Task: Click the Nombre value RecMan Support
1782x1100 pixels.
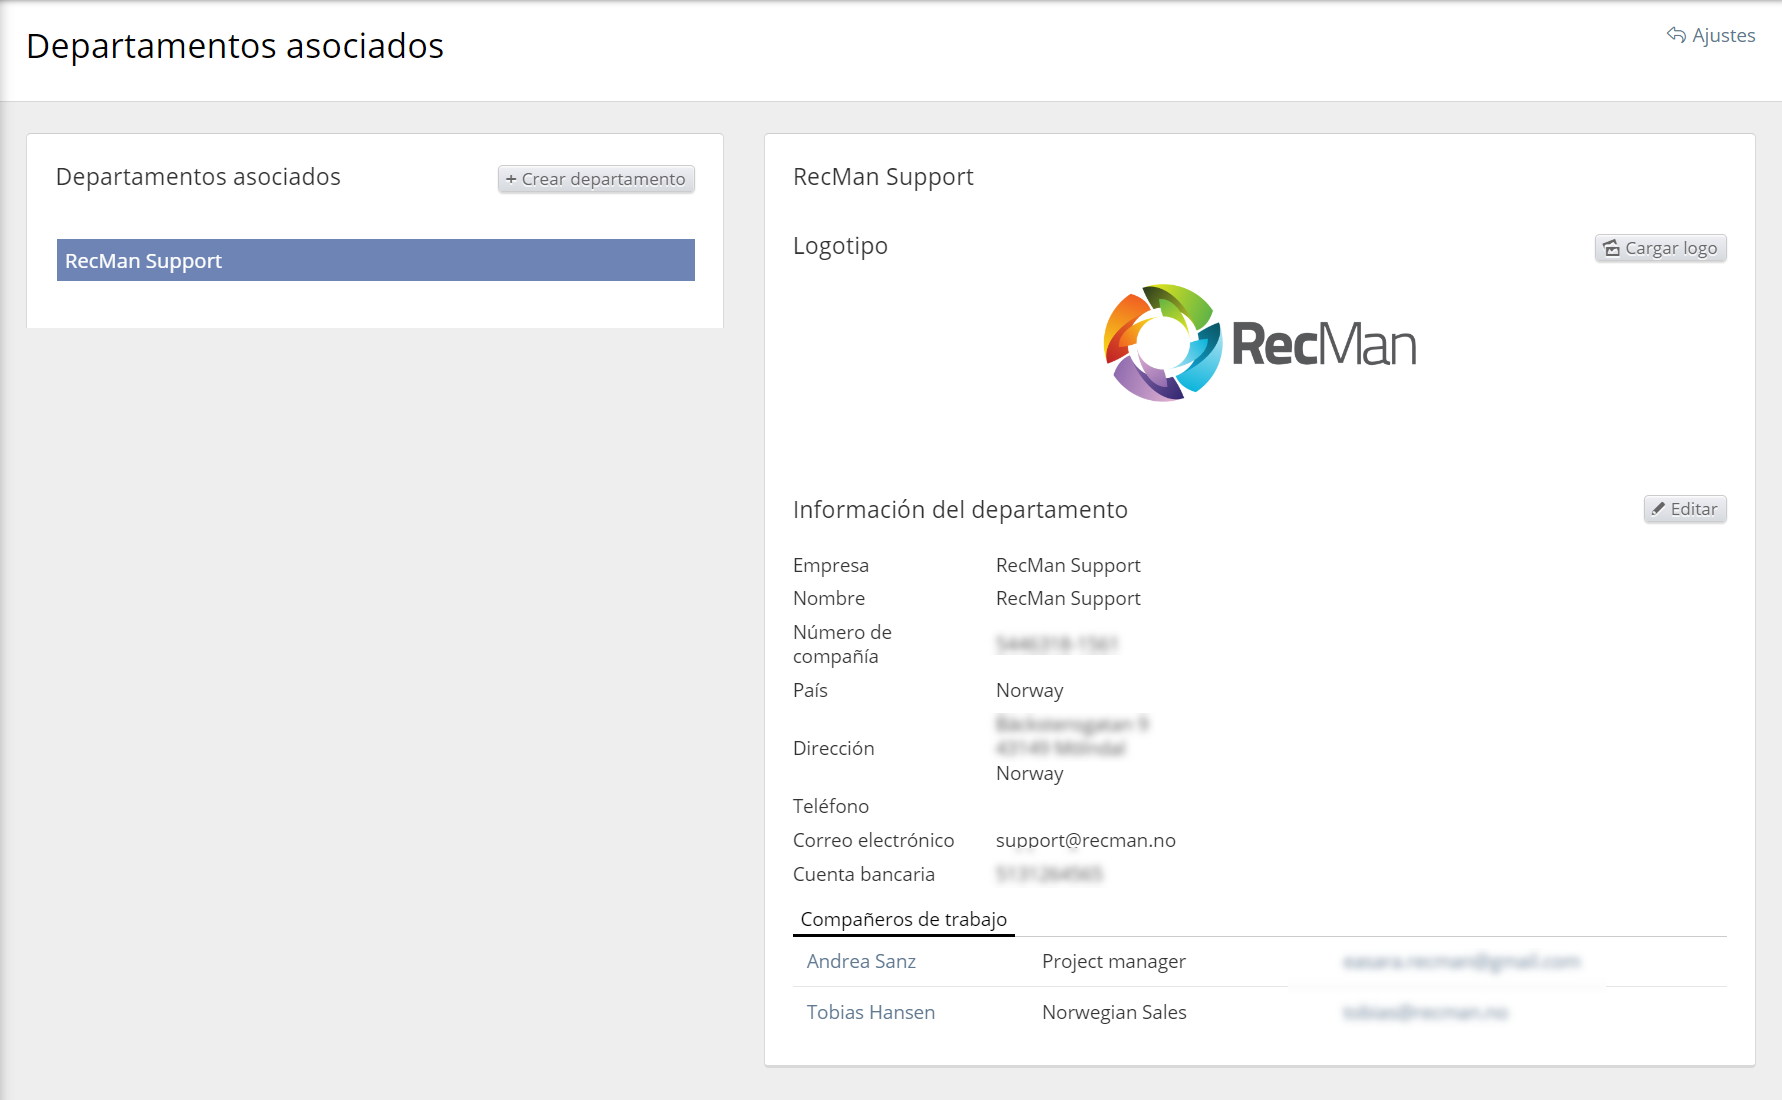Action: pos(1068,598)
